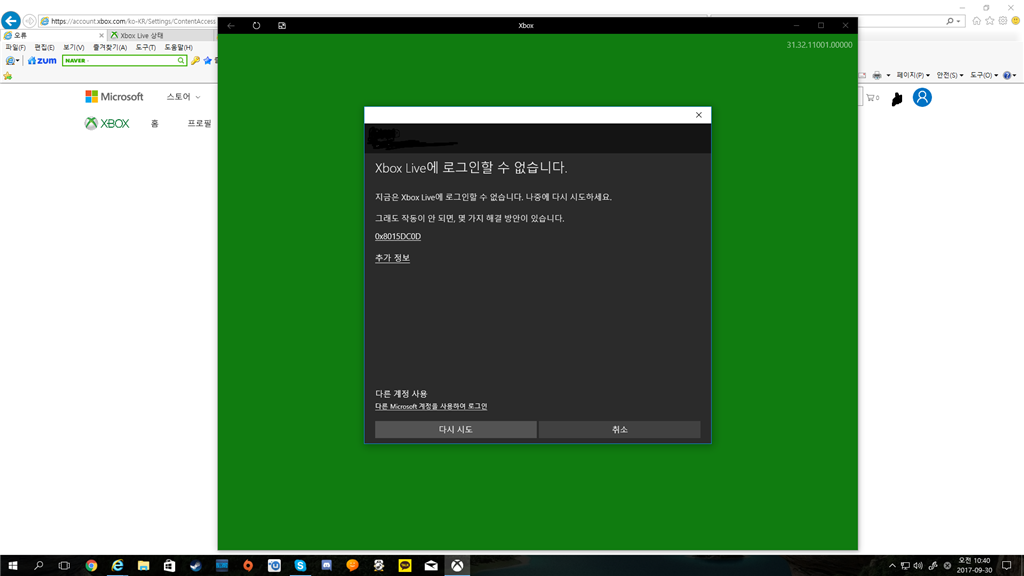
Task: Open Origin from the taskbar
Action: point(248,566)
